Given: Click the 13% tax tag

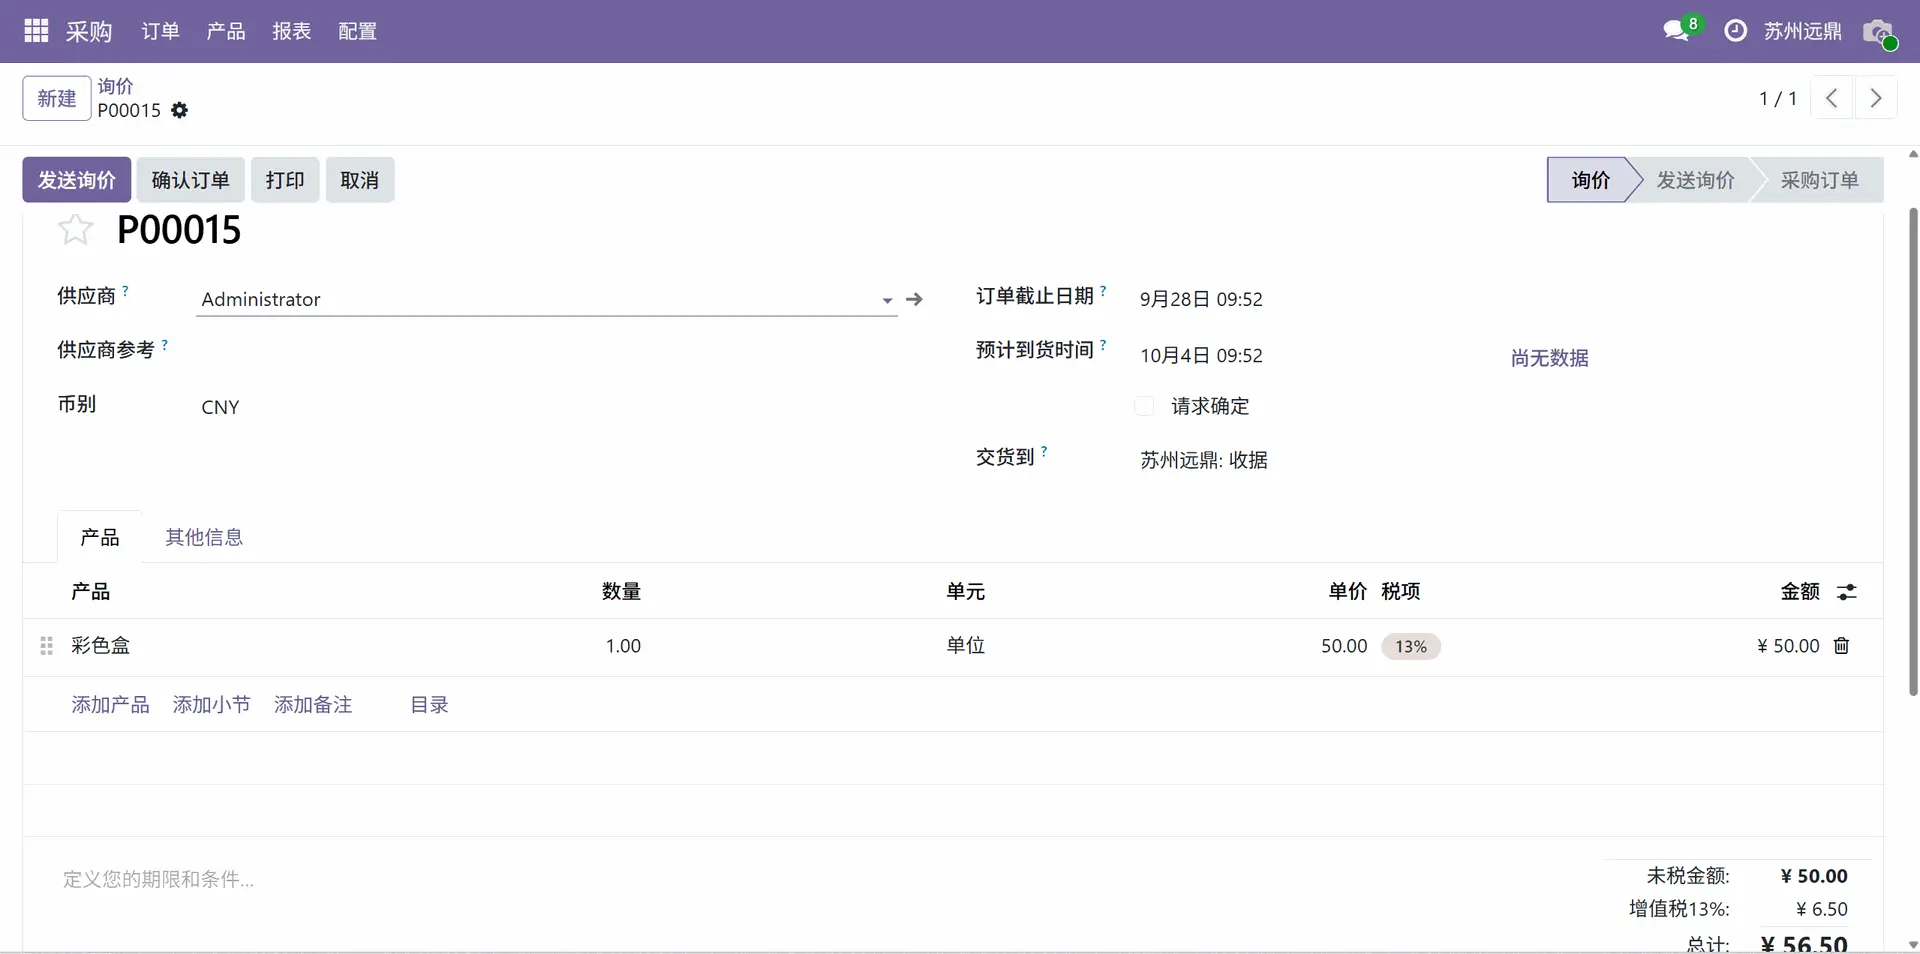Looking at the screenshot, I should click(1410, 647).
